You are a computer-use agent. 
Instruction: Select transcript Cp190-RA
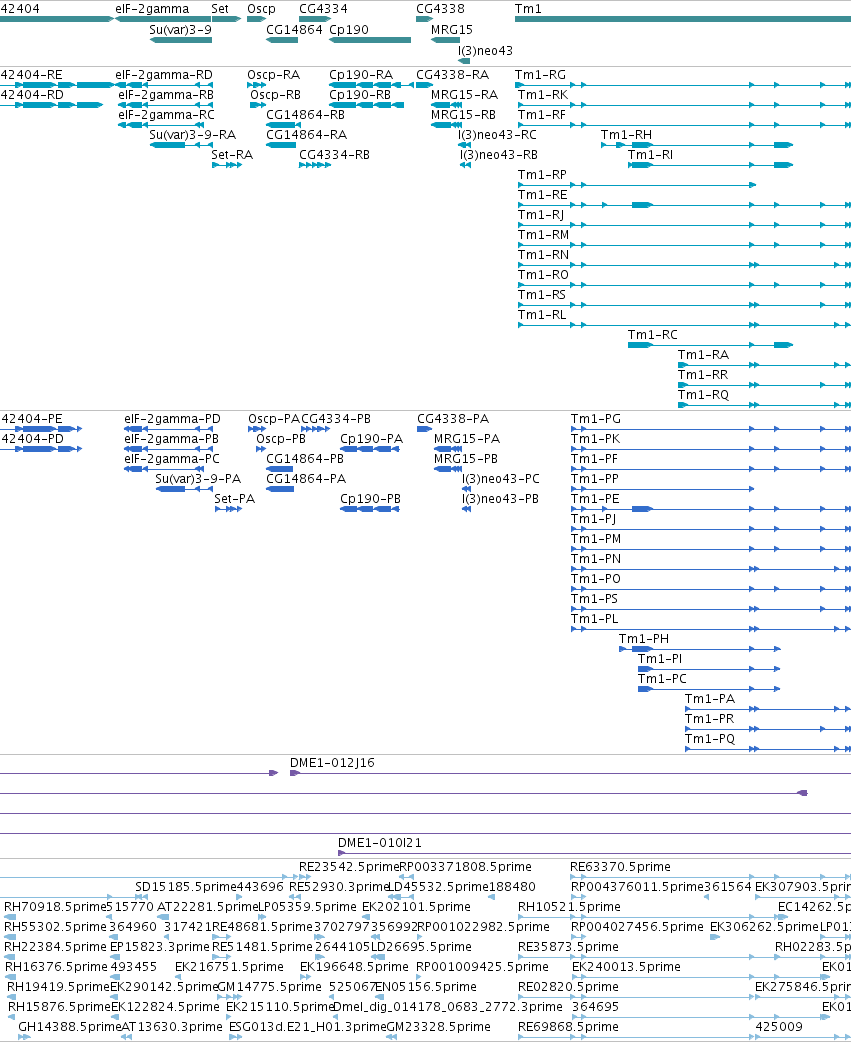tap(361, 74)
